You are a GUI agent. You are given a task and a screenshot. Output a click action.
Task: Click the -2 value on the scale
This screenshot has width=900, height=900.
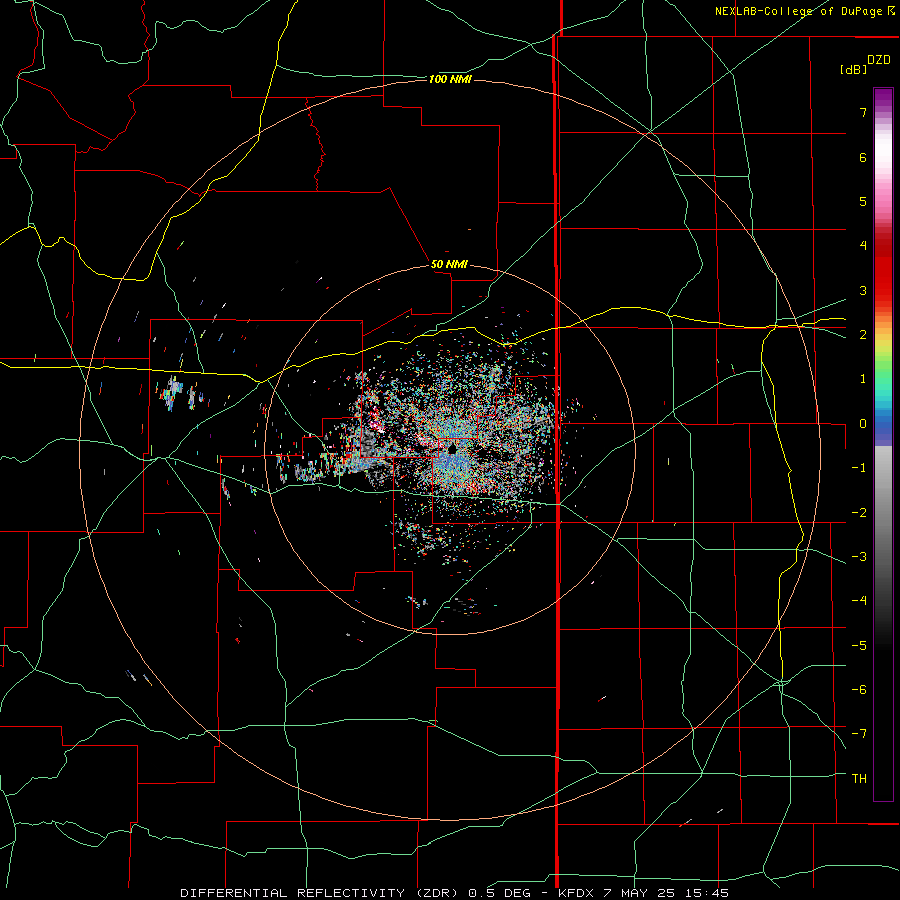859,513
